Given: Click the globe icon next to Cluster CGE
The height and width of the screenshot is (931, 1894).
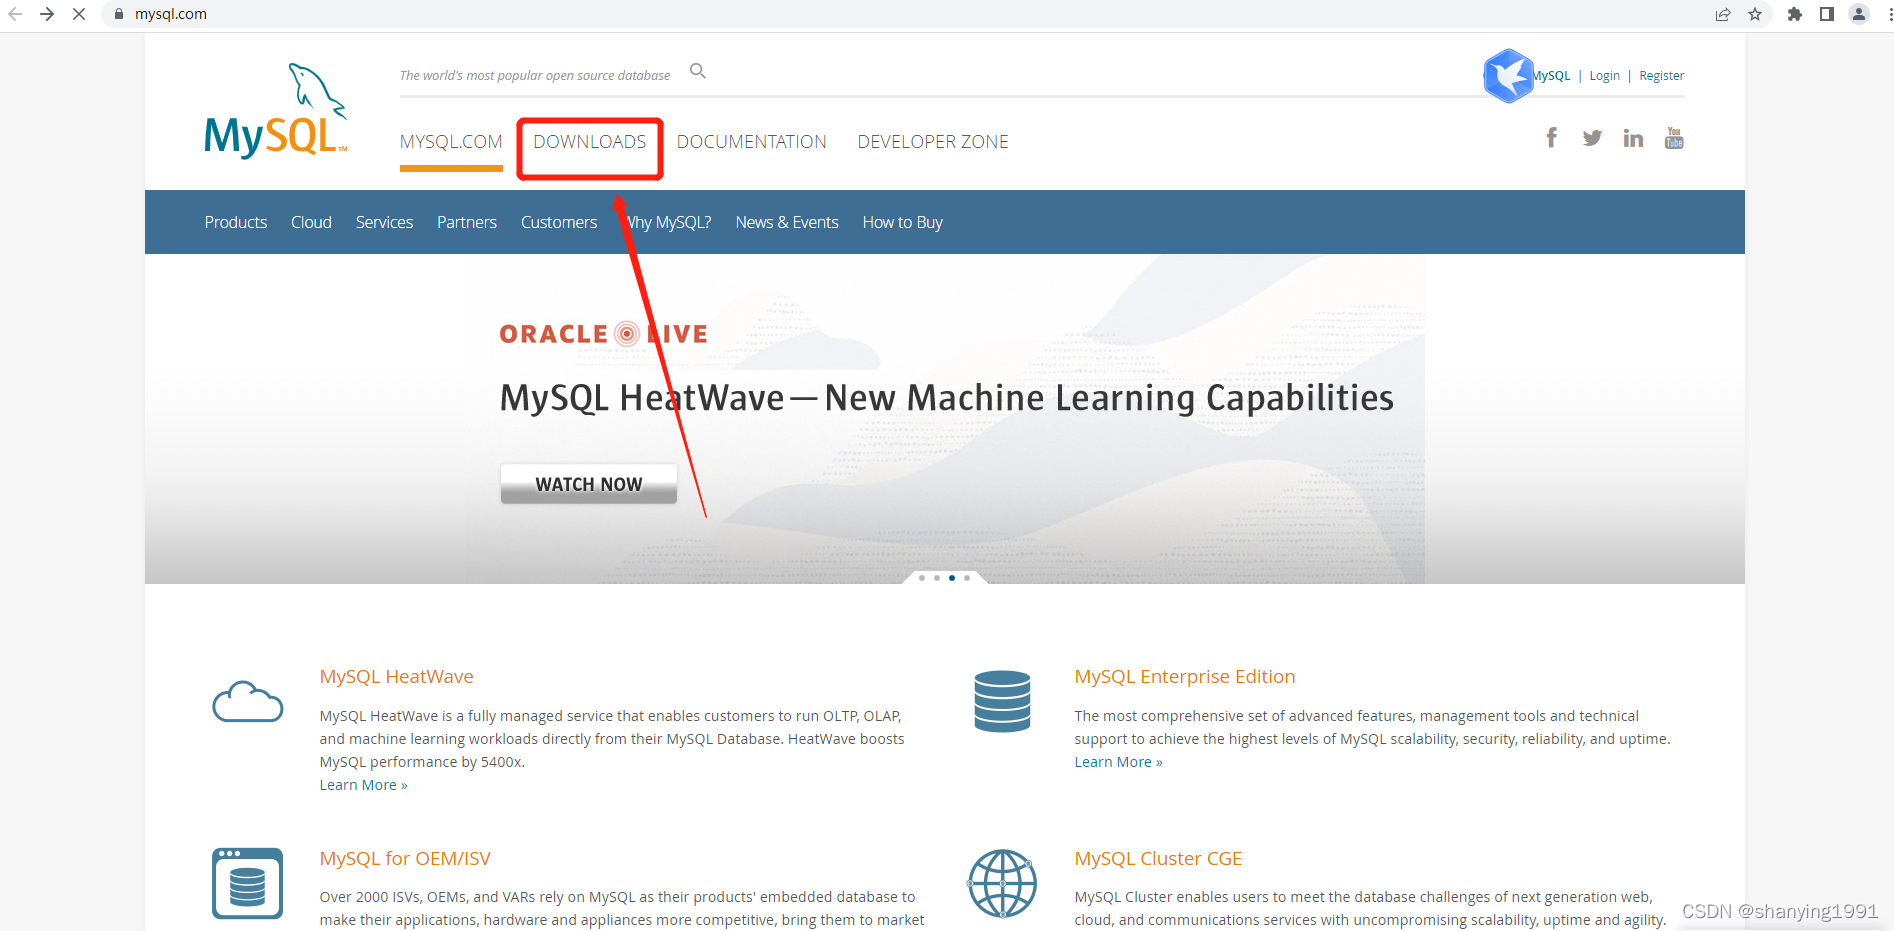Looking at the screenshot, I should coord(1002,883).
